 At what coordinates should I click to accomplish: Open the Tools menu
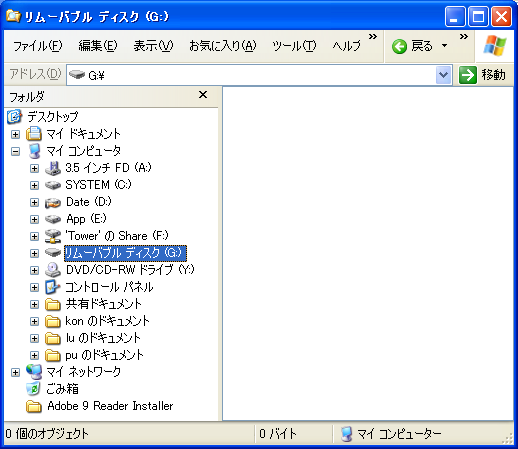tap(294, 46)
